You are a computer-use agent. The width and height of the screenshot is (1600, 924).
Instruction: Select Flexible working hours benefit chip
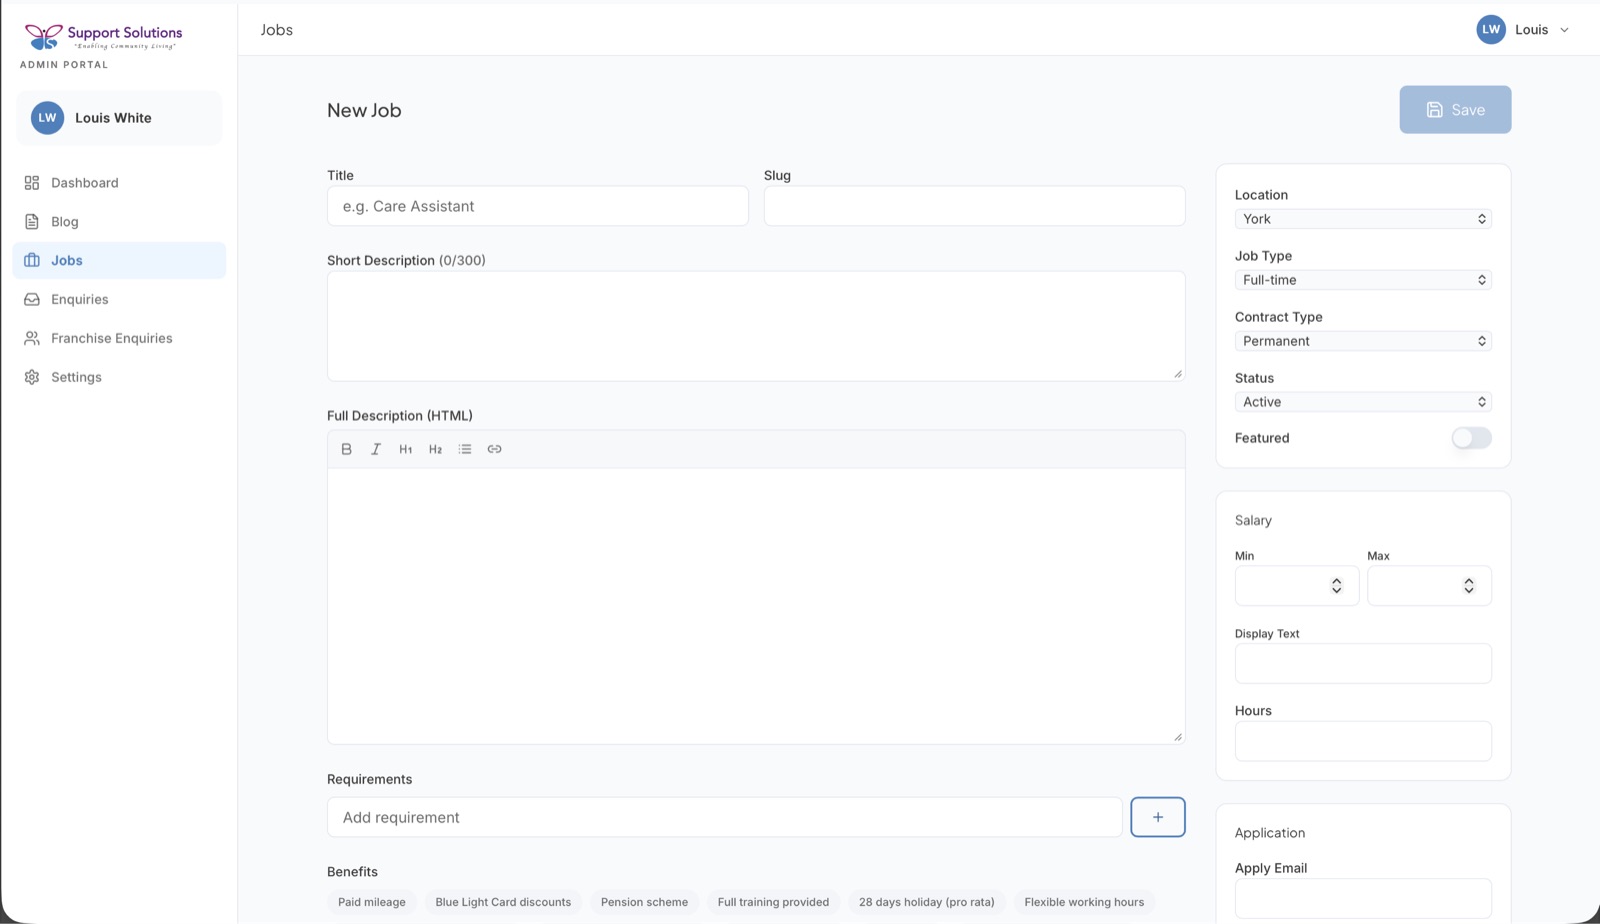coord(1084,902)
